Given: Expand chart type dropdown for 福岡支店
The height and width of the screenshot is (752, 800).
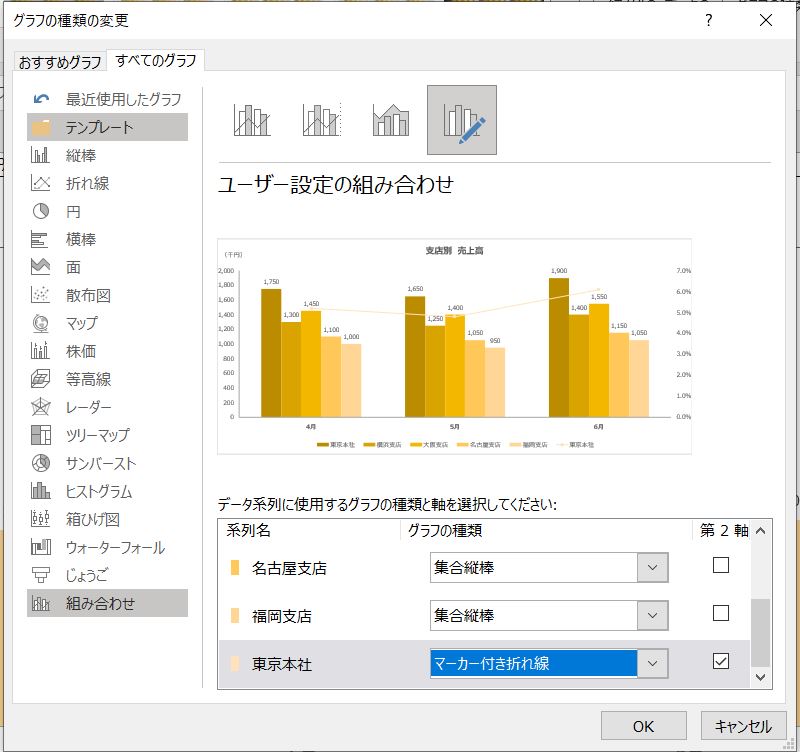Looking at the screenshot, I should [652, 615].
